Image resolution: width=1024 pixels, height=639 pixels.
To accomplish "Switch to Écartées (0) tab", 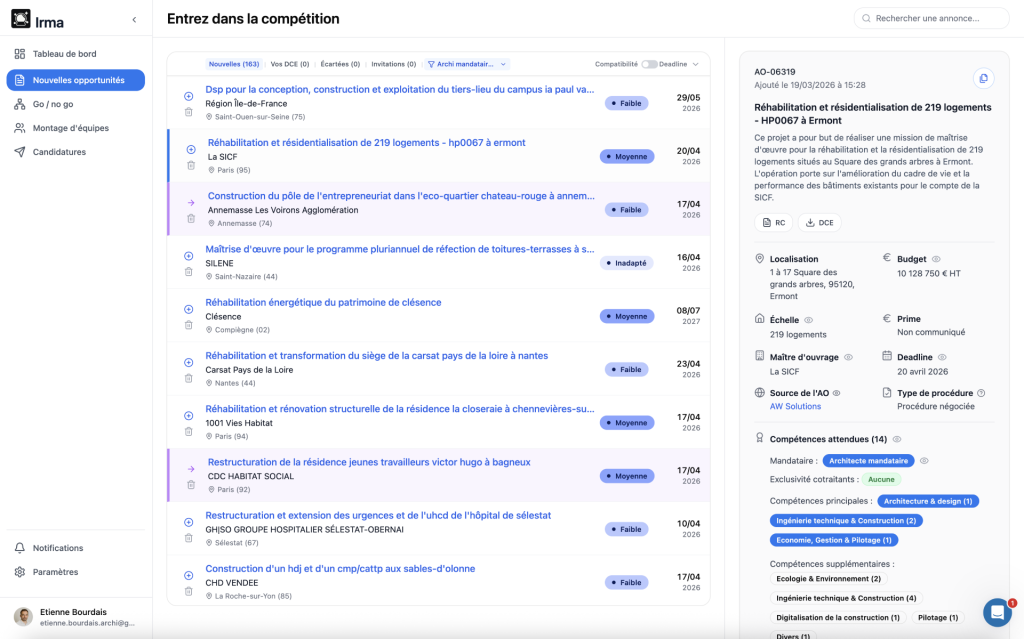I will 340,64.
